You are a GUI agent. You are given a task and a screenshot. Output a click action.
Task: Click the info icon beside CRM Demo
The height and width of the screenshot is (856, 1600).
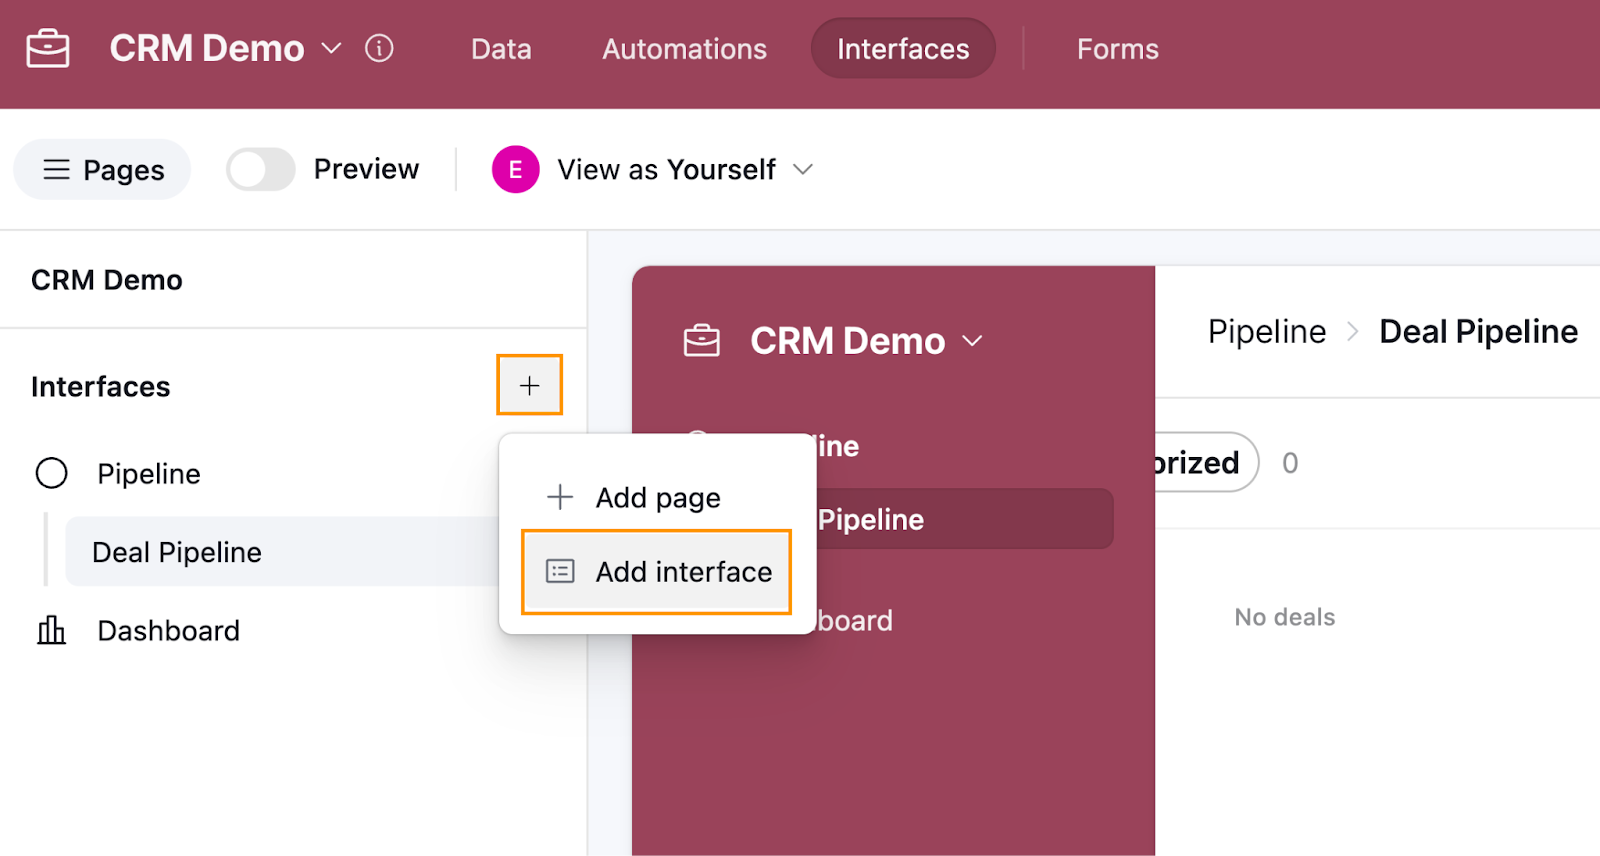coord(379,48)
